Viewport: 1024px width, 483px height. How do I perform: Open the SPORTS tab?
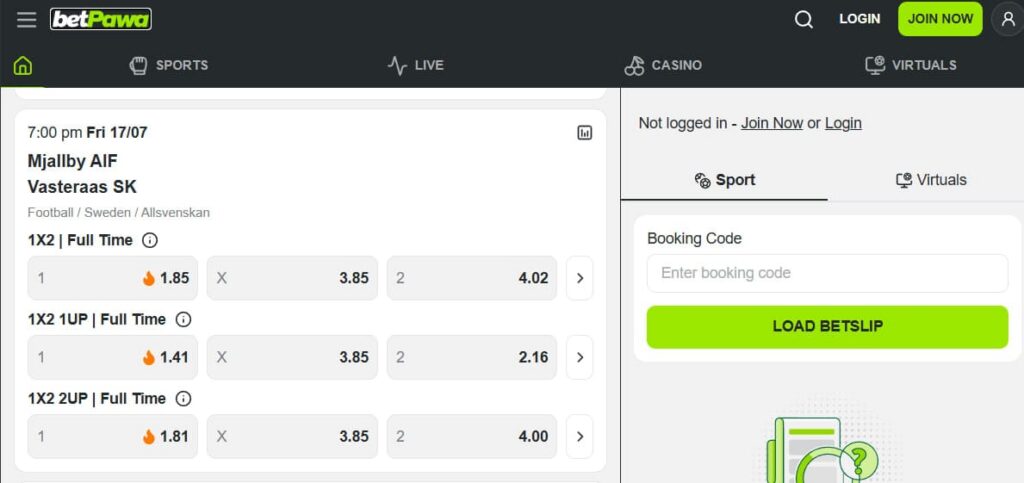[x=169, y=65]
